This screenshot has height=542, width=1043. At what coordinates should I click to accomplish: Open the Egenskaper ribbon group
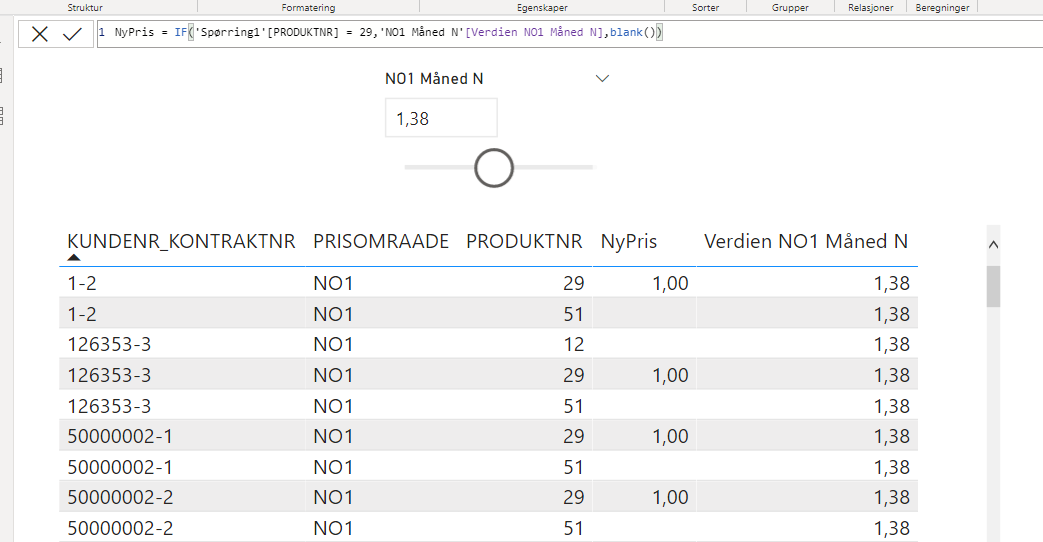click(x=542, y=7)
